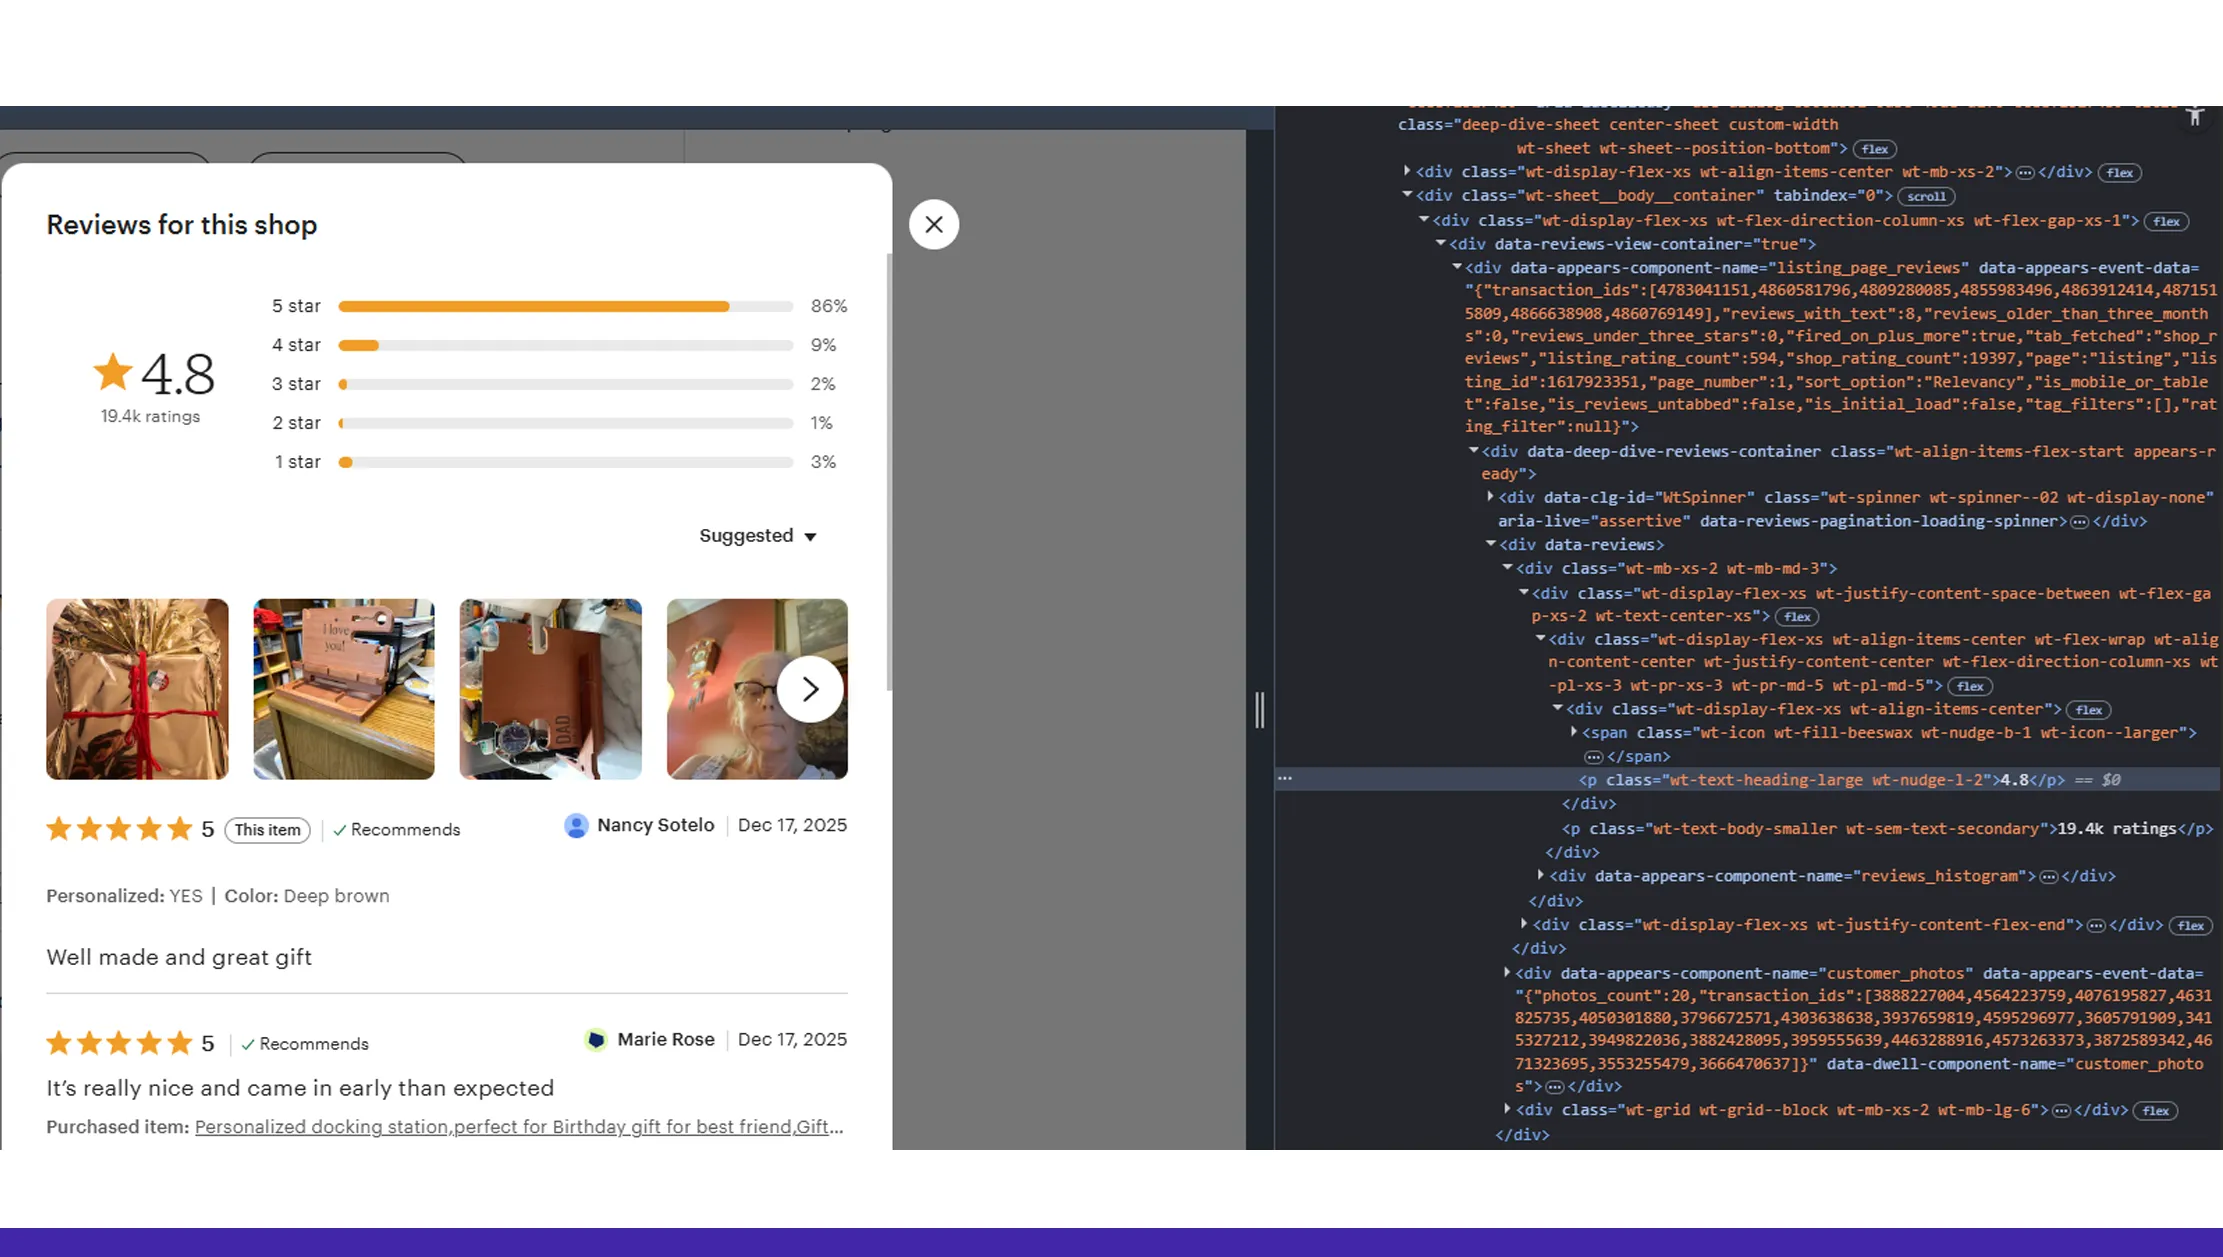Click the ellipsis expander after the wt-spinner div
The width and height of the screenshot is (2223, 1257).
tap(2080, 521)
